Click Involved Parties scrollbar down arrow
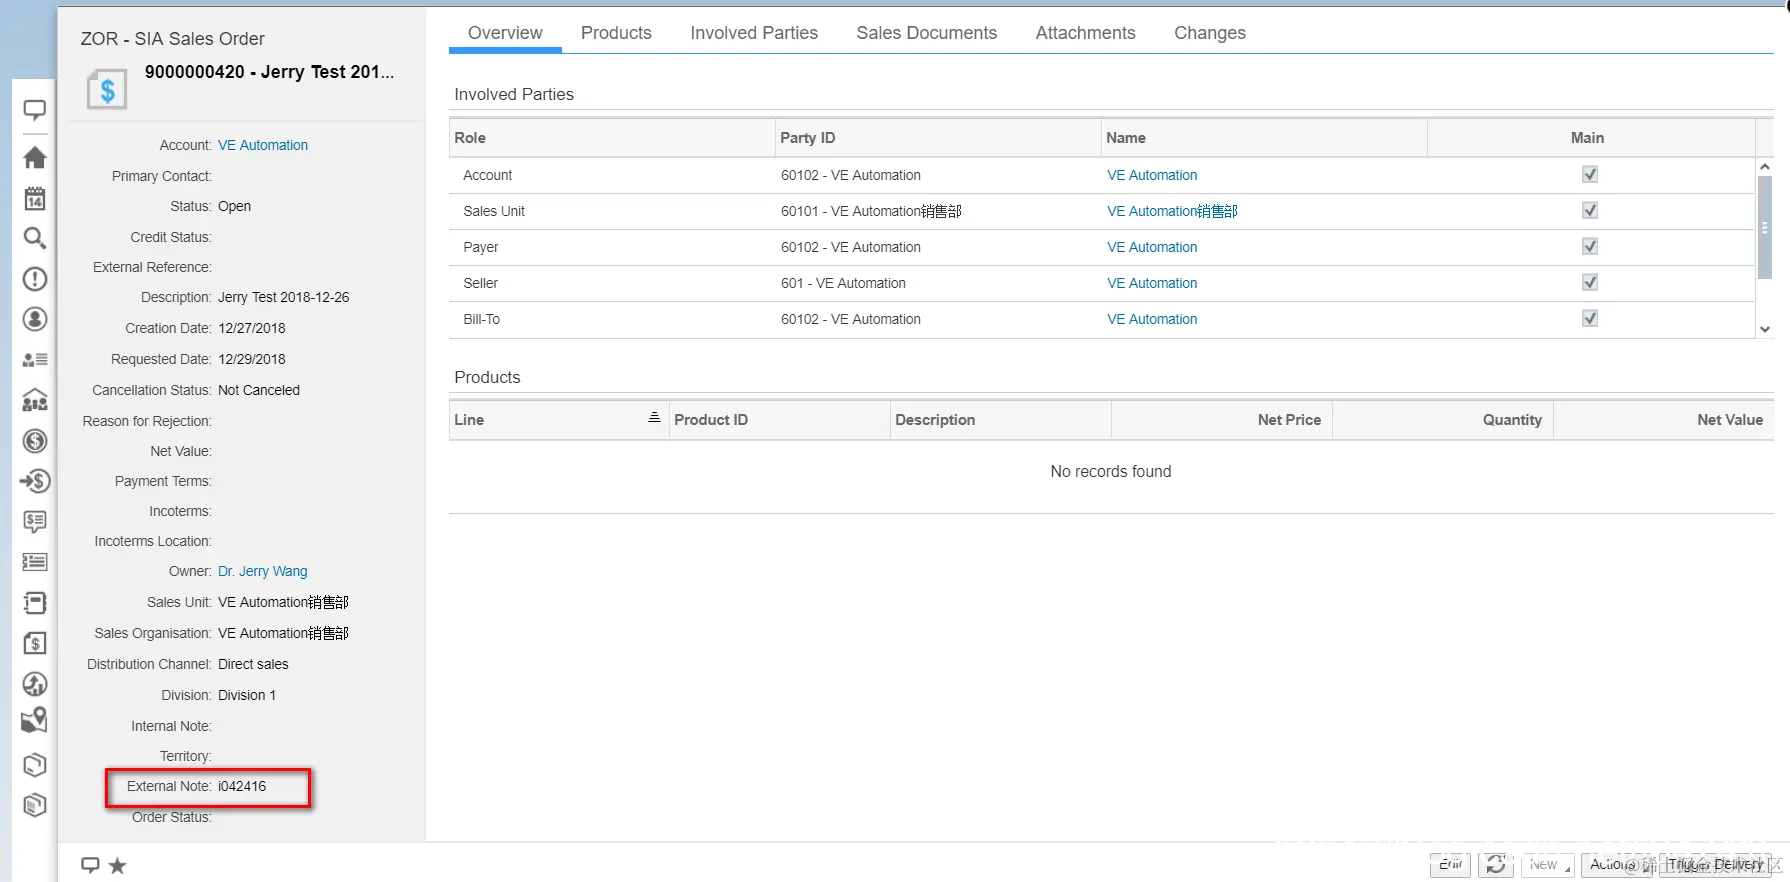Viewport: 1790px width, 882px height. (1765, 329)
